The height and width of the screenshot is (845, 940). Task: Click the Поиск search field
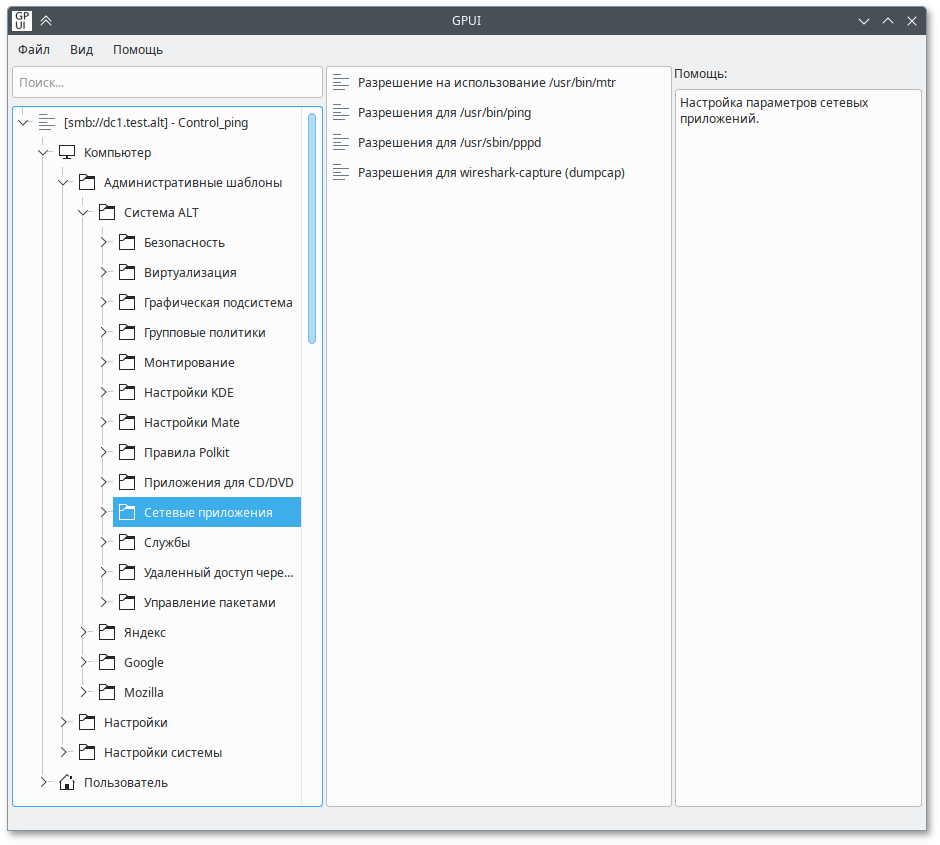click(167, 82)
